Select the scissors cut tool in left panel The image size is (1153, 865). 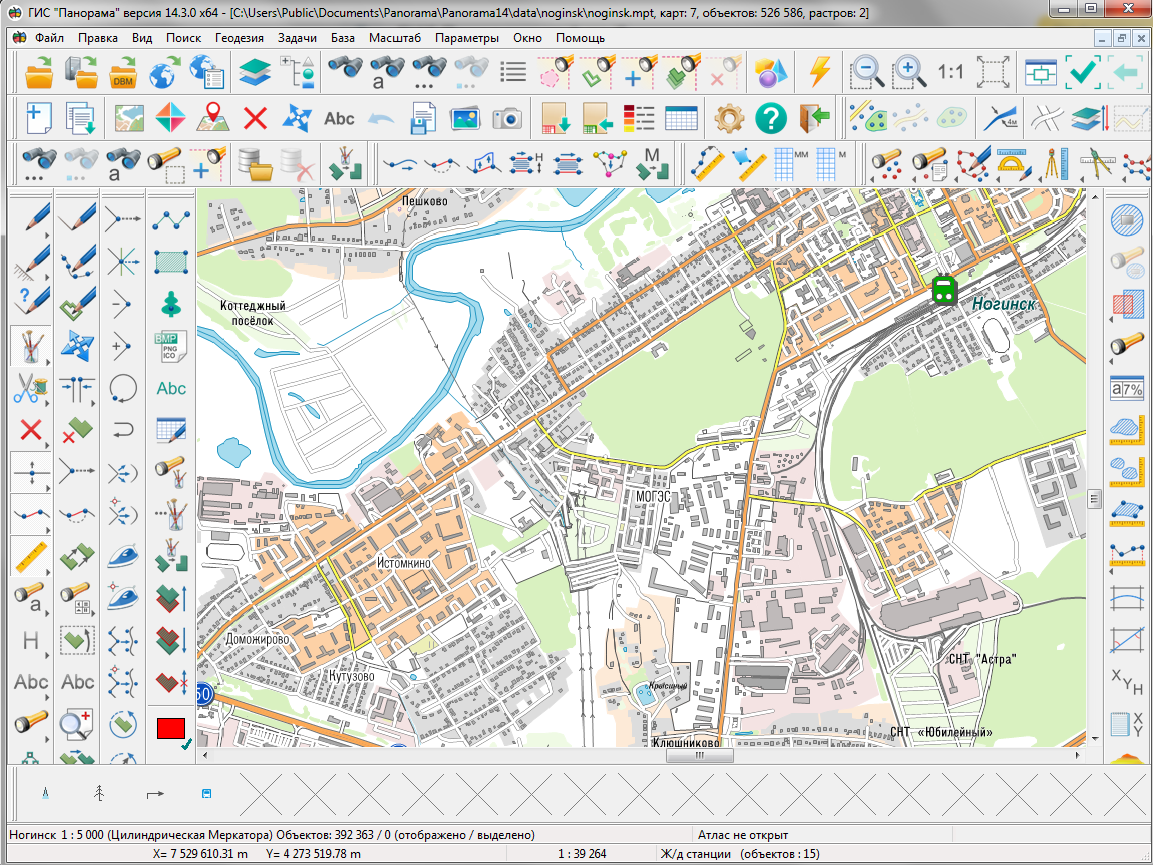click(x=29, y=388)
